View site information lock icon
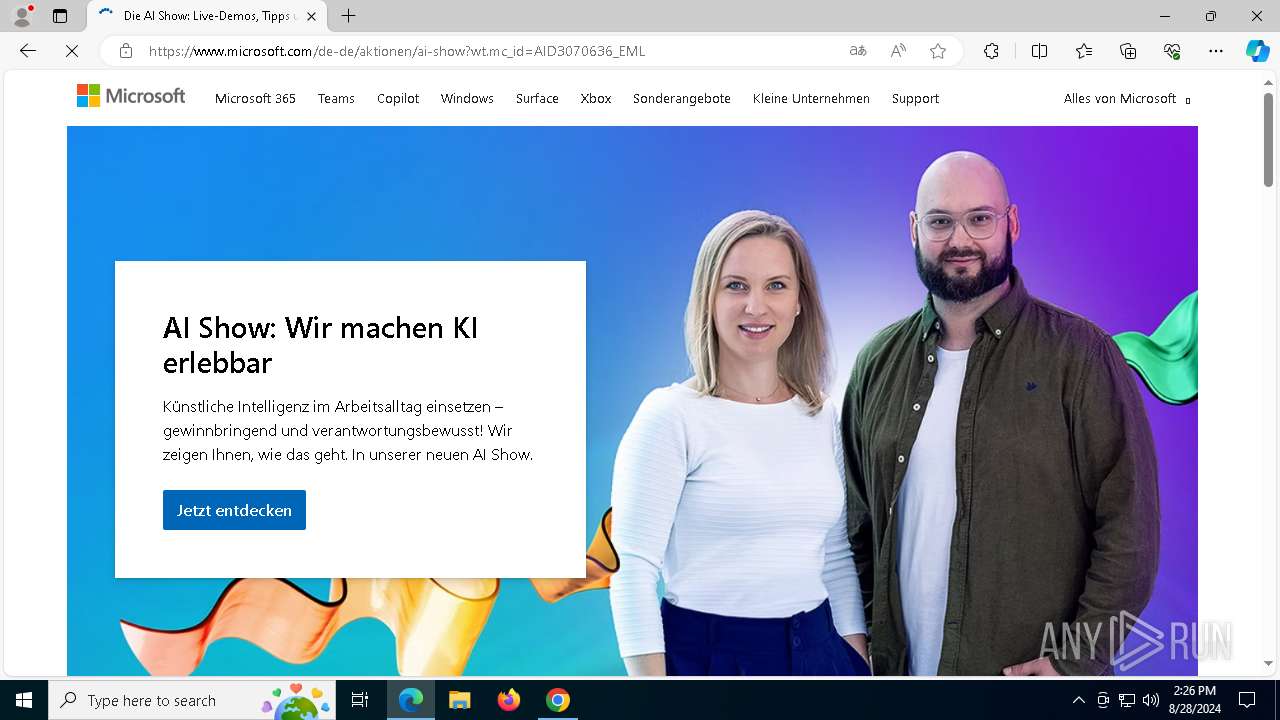 [x=126, y=51]
